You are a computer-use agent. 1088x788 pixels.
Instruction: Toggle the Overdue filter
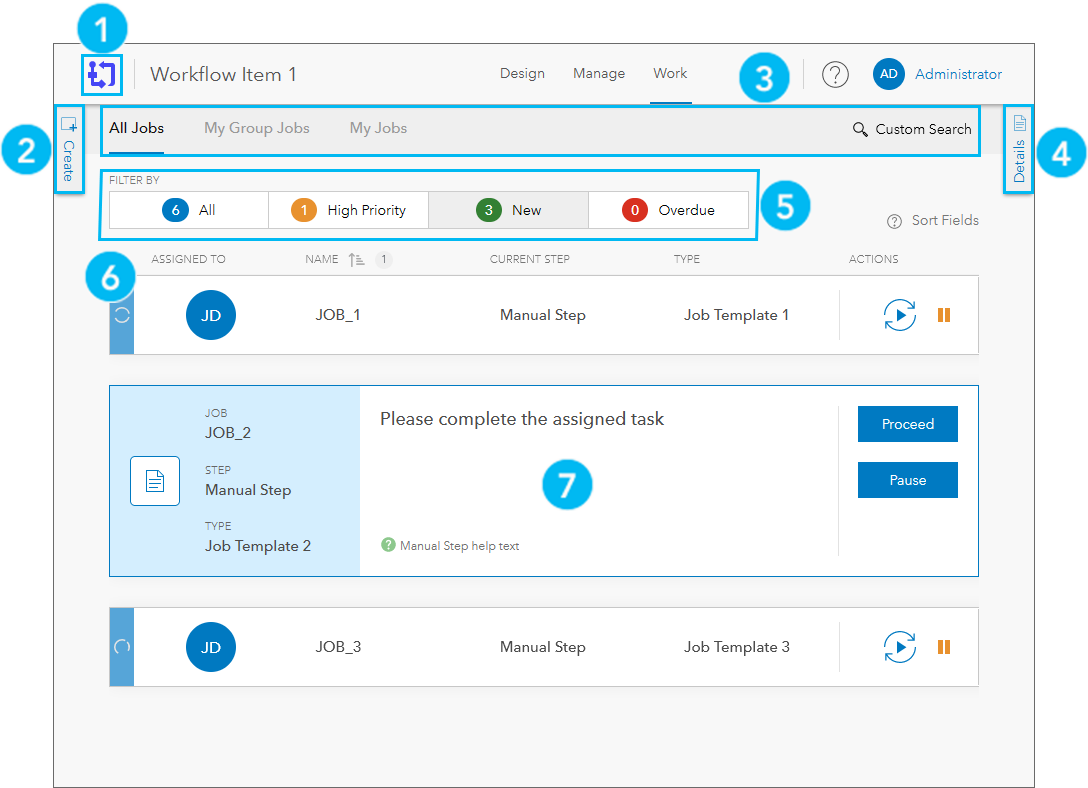[x=669, y=210]
